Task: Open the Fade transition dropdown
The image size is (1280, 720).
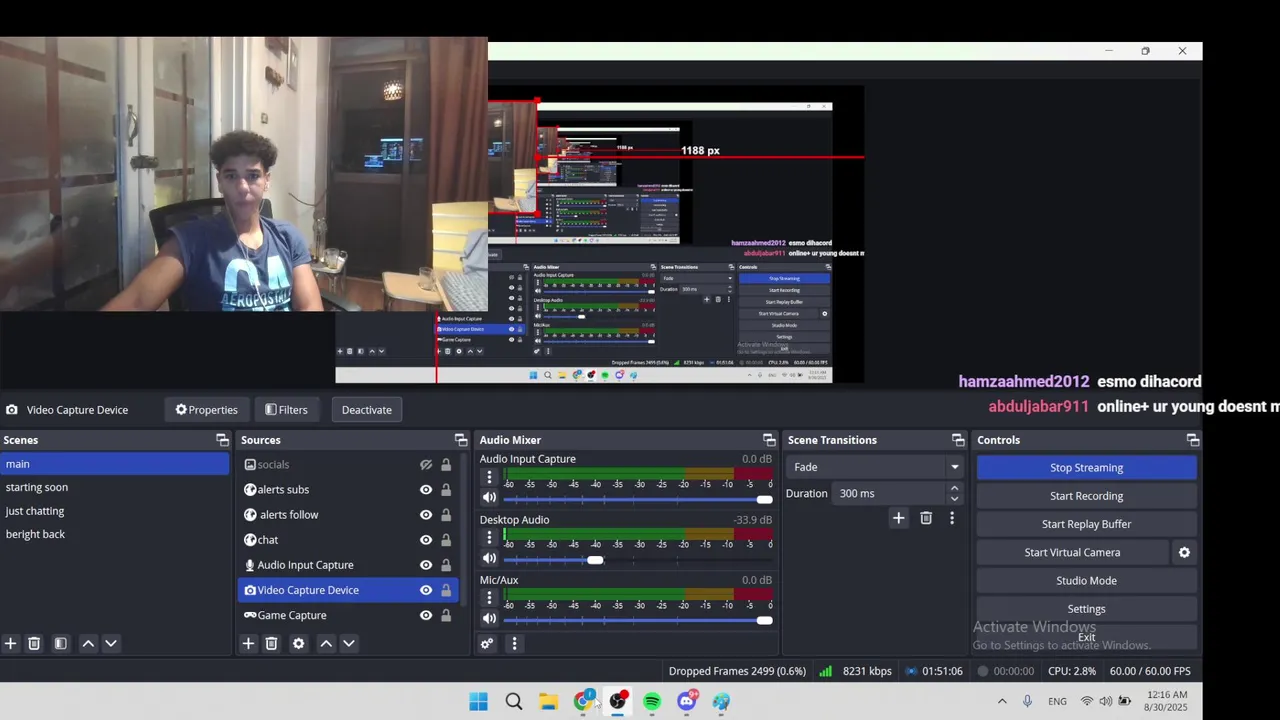Action: (875, 467)
